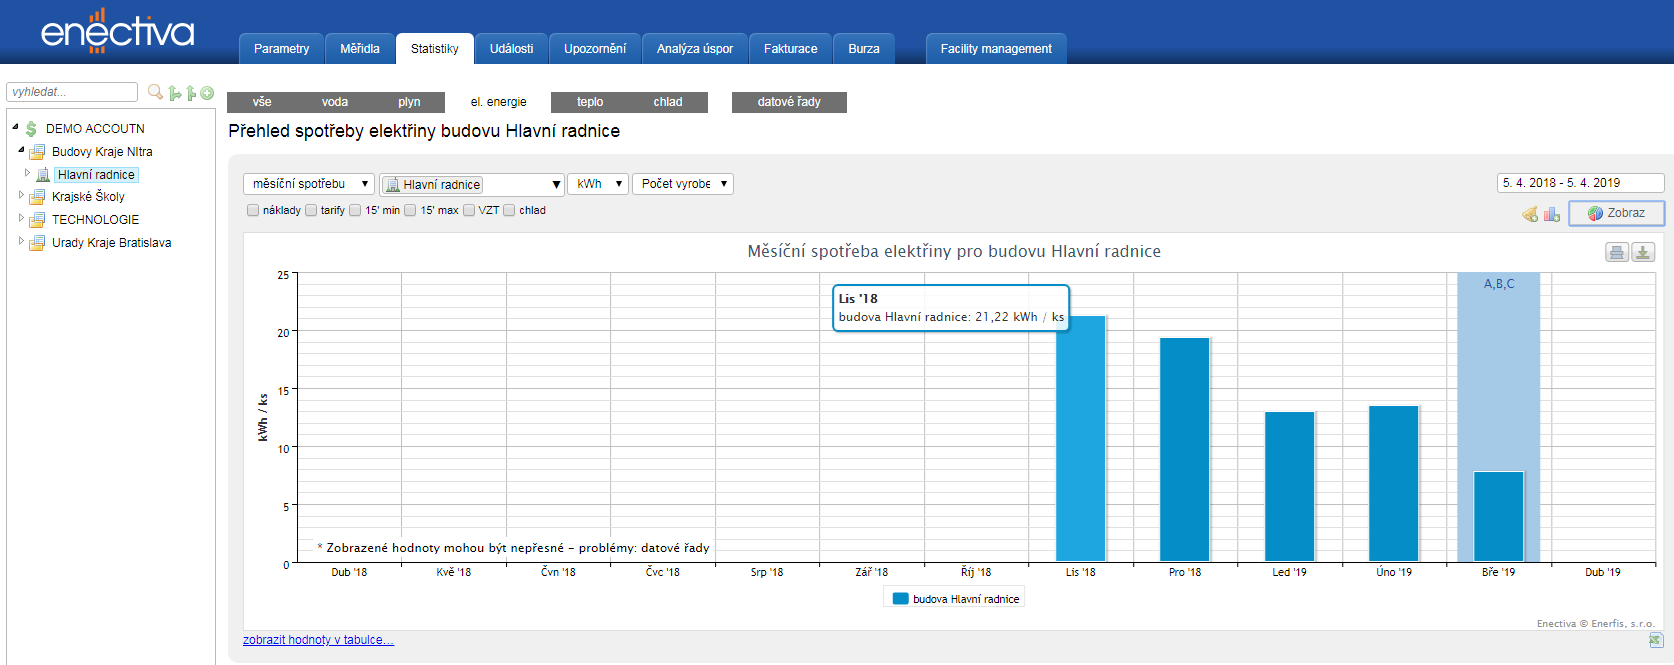Enable the náklady checkbox

tap(253, 210)
